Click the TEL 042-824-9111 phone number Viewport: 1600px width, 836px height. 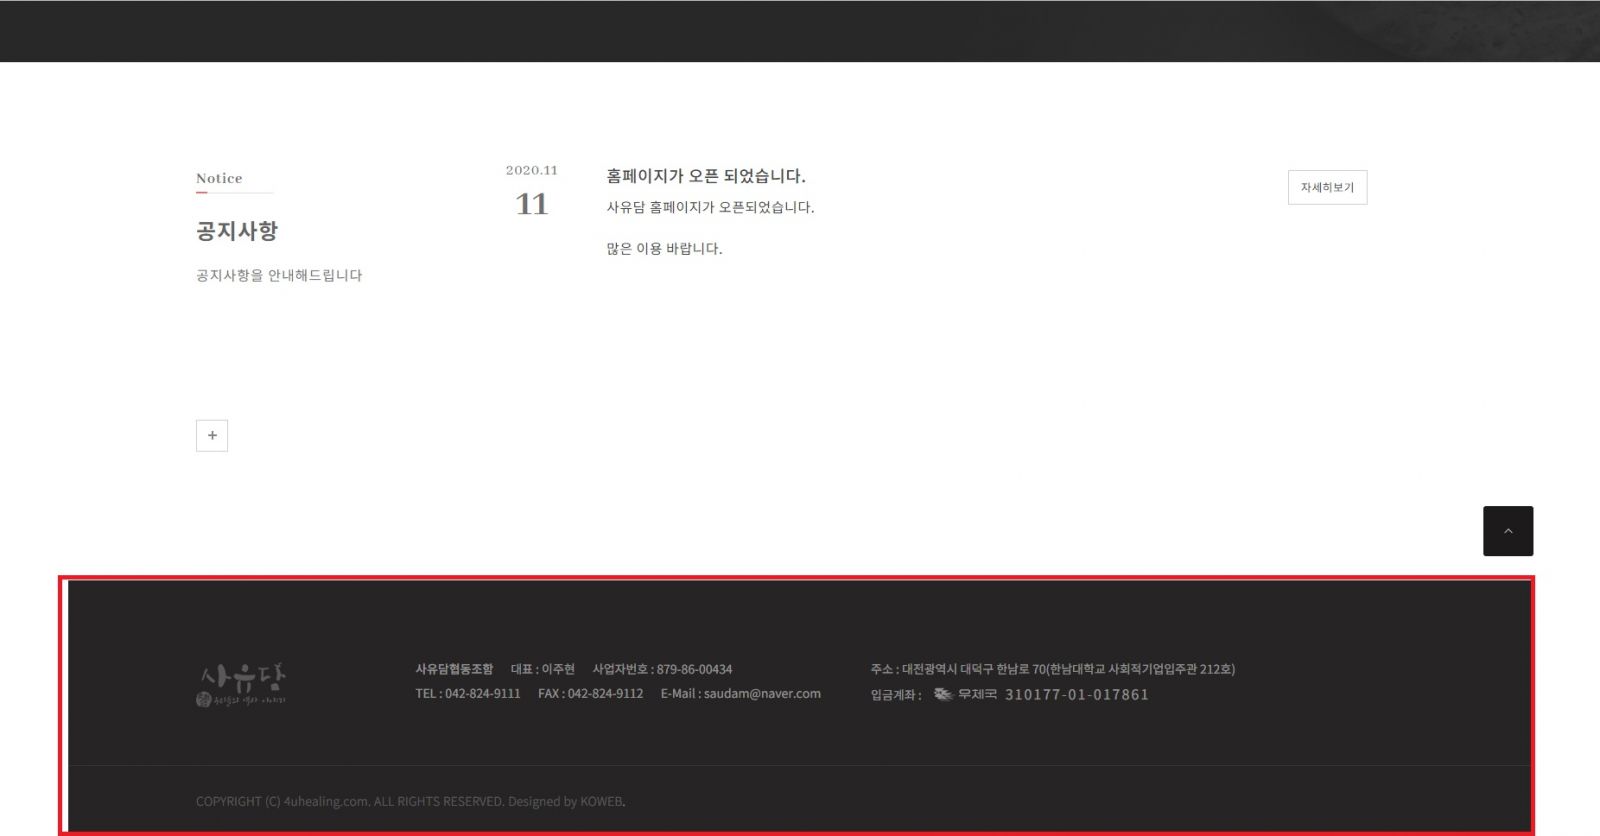468,694
